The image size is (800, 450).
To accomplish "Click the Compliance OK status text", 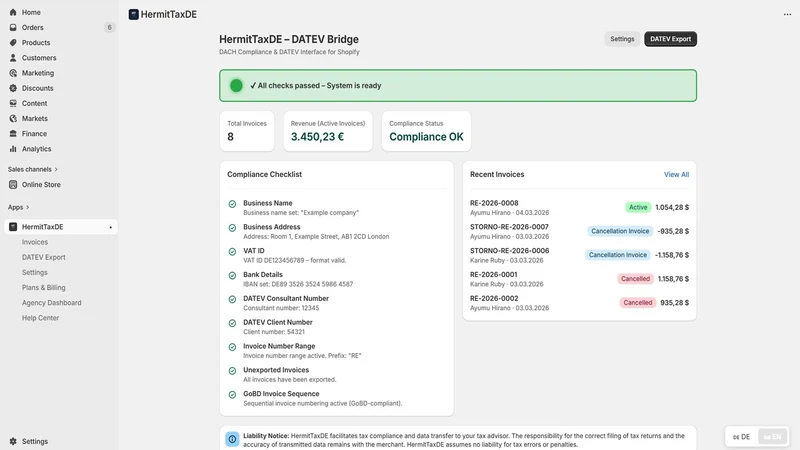I will point(426,137).
